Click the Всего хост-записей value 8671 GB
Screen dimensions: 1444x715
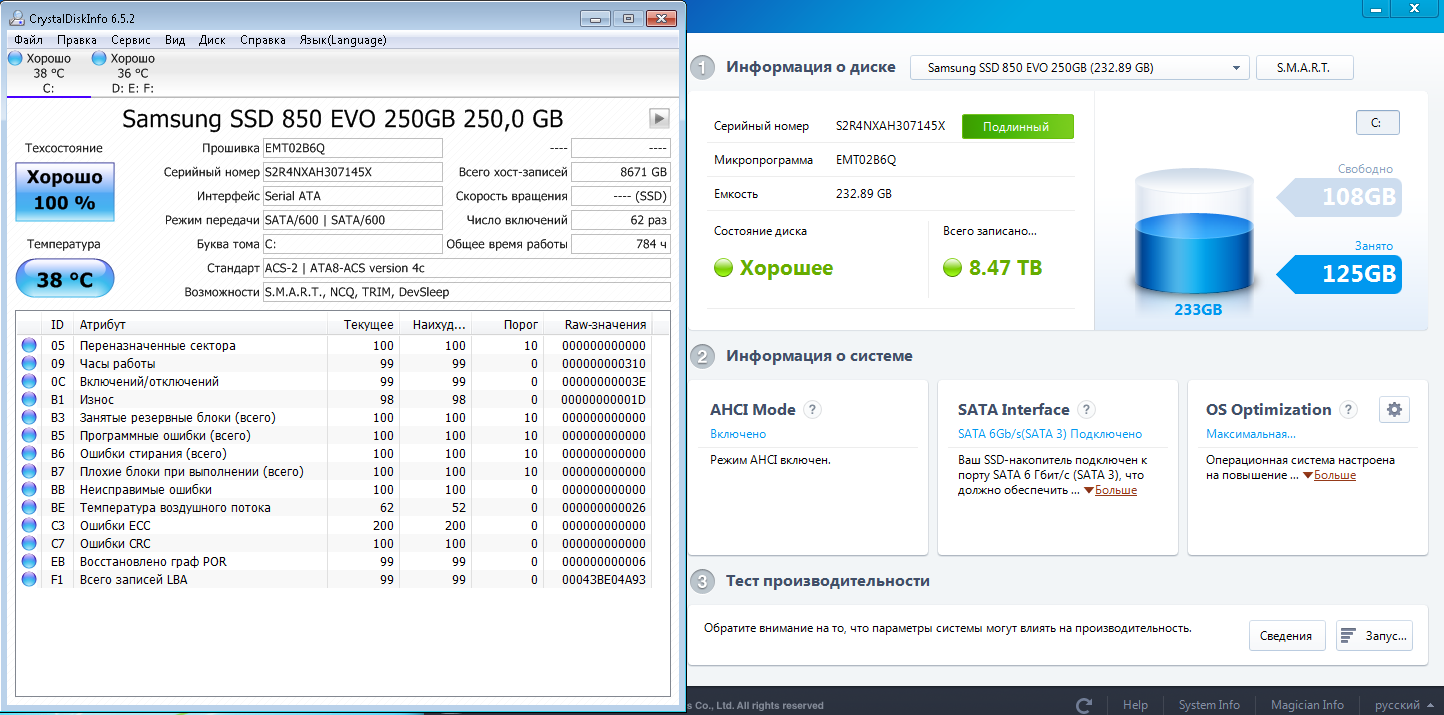click(x=621, y=172)
